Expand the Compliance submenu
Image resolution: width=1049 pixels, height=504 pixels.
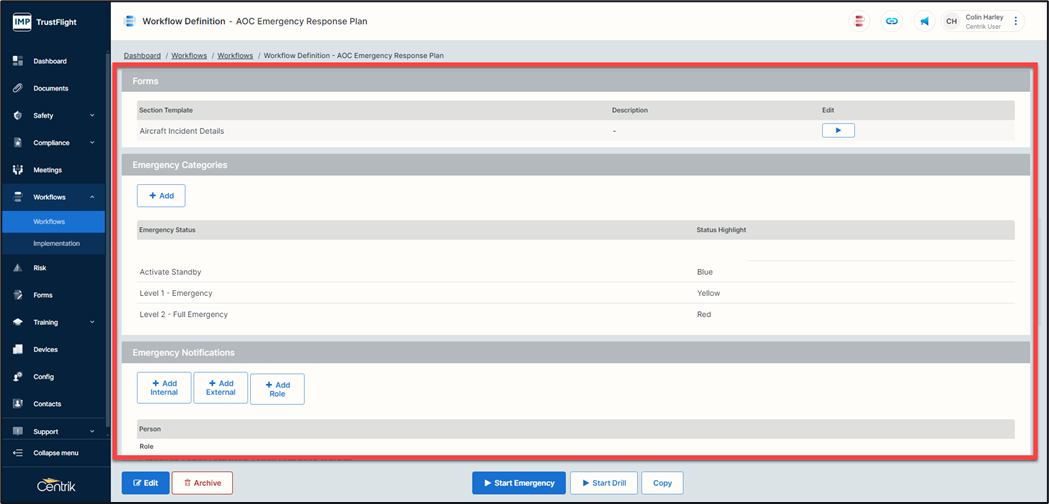click(92, 143)
